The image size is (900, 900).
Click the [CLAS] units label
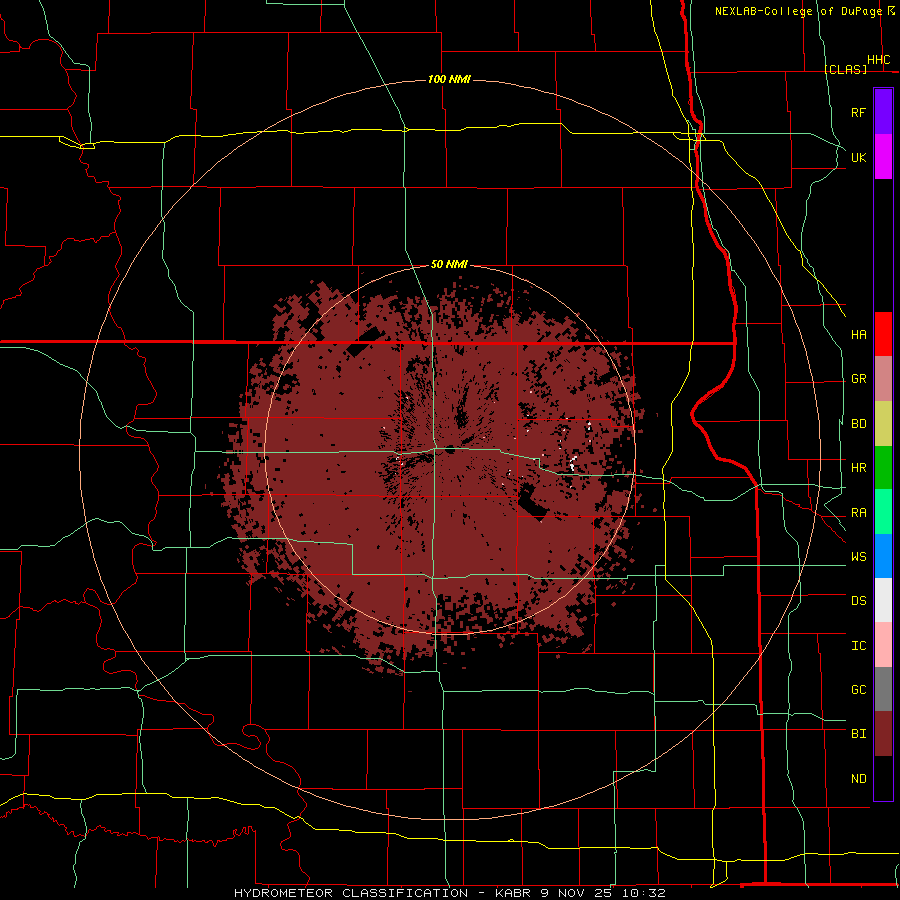click(845, 69)
